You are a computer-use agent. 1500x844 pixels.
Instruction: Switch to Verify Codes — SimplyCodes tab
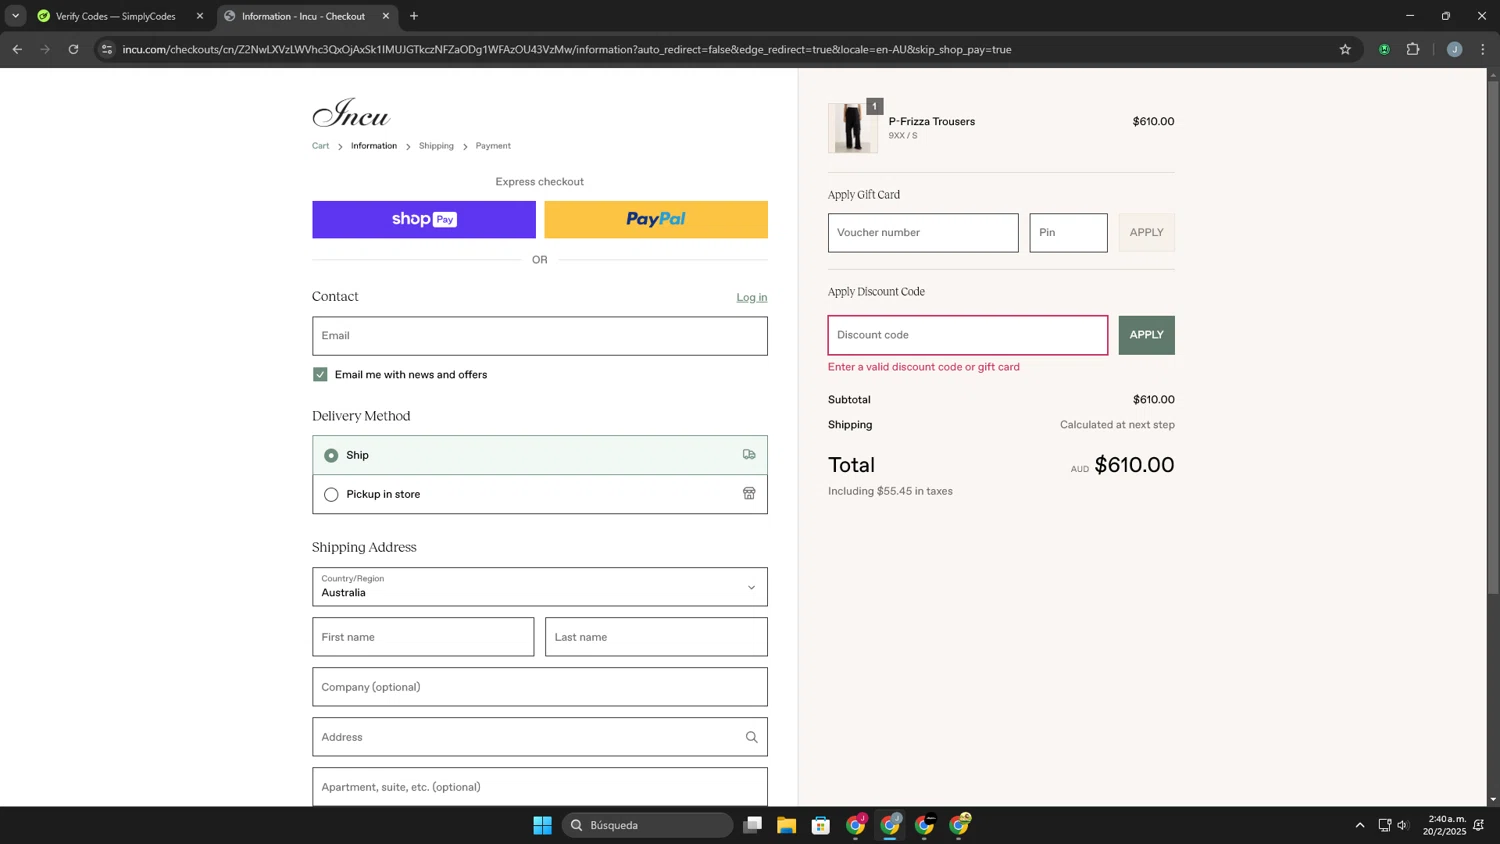[x=115, y=16]
